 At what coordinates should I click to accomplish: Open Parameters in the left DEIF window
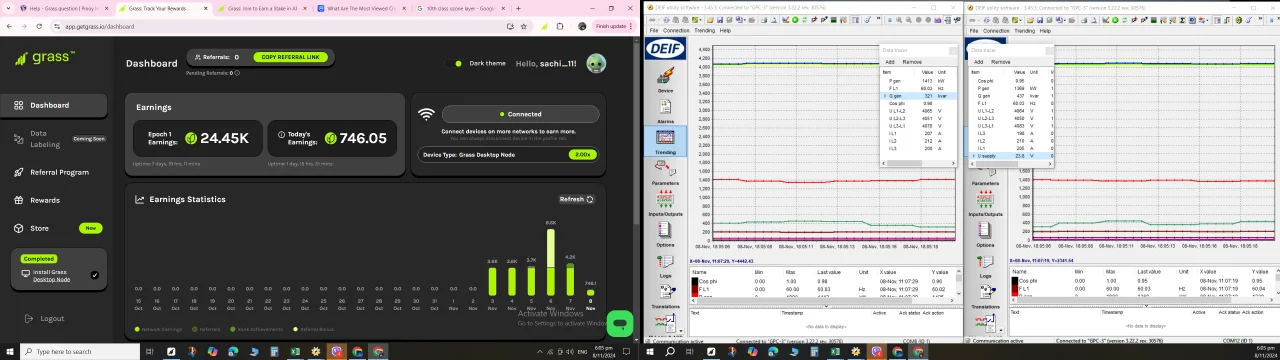665,172
